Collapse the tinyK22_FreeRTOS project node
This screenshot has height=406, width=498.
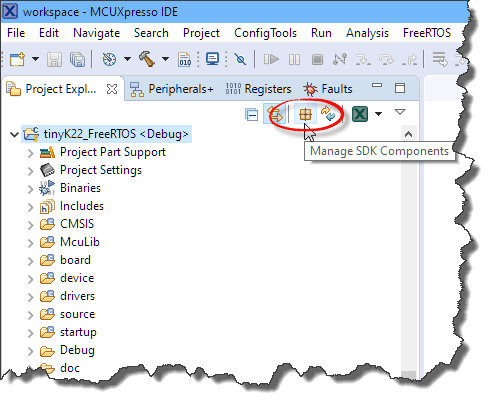pos(14,135)
